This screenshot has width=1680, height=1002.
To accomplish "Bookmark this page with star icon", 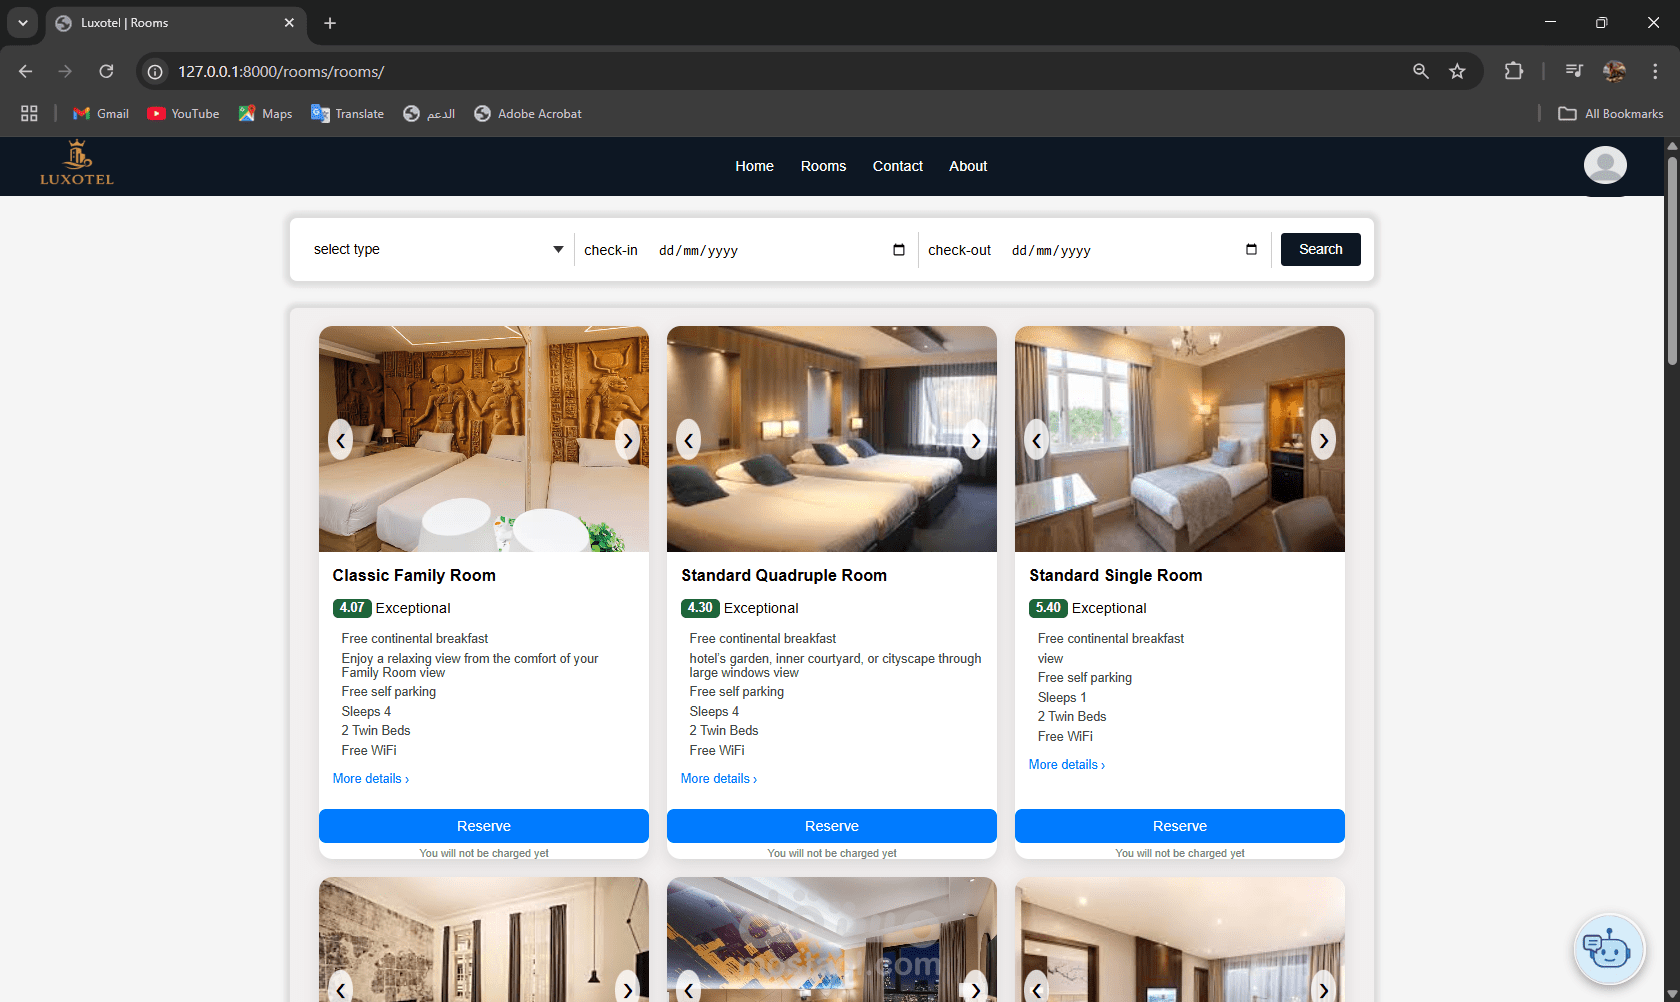I will 1457,71.
